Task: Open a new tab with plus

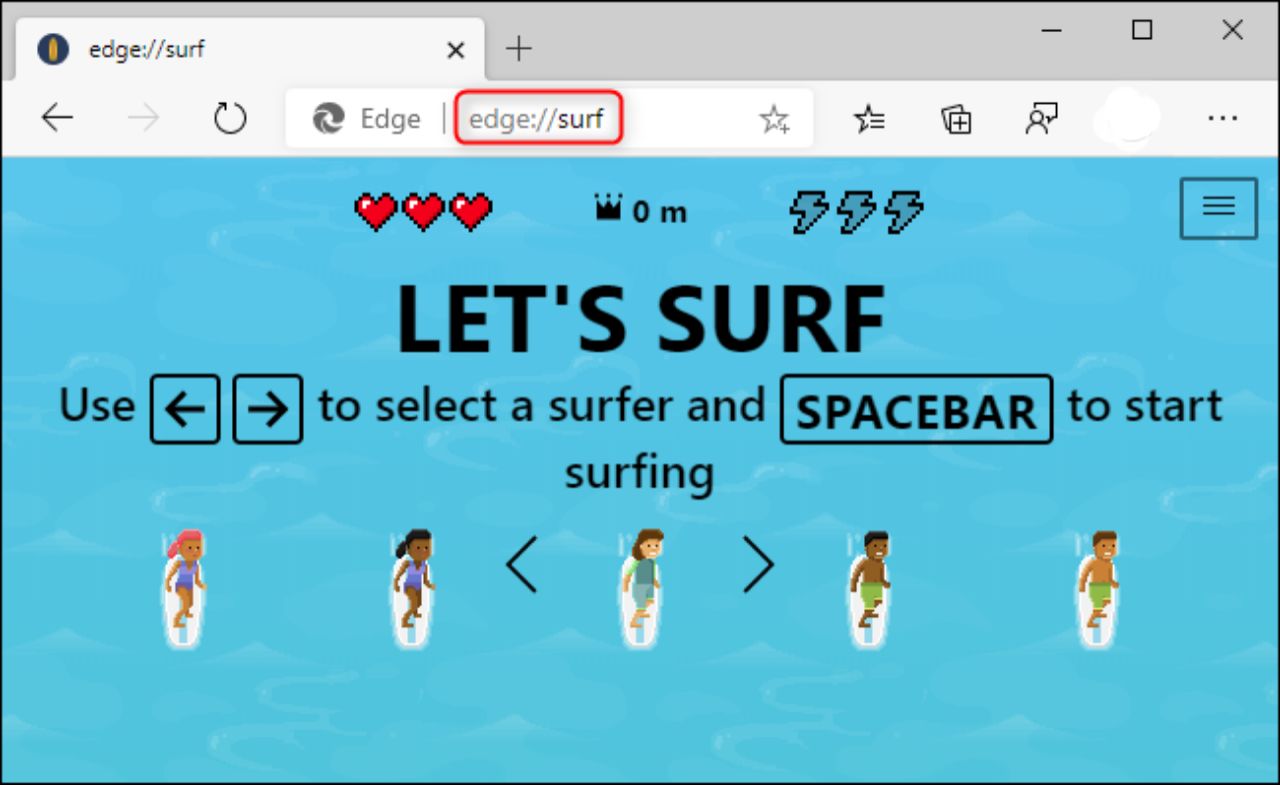Action: coord(518,49)
